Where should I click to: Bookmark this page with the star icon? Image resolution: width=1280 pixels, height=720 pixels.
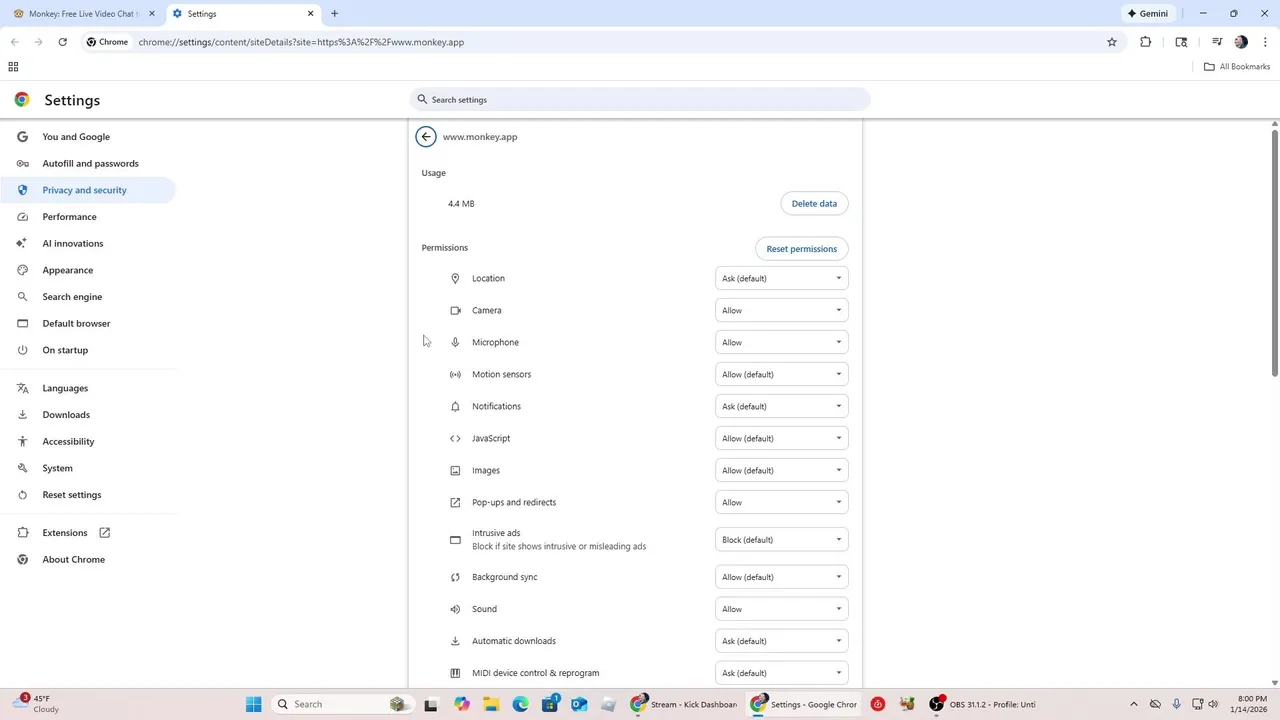1111,42
